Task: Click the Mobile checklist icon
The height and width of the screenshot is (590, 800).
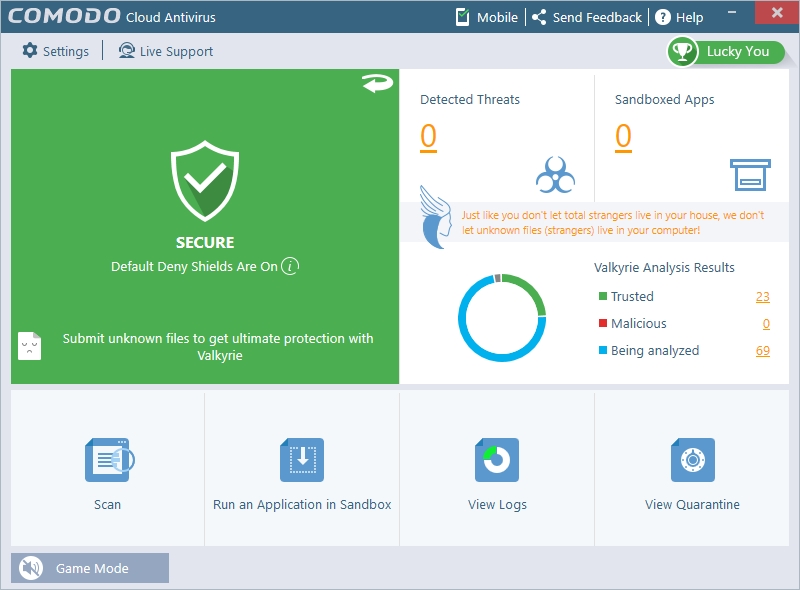Action: [462, 17]
